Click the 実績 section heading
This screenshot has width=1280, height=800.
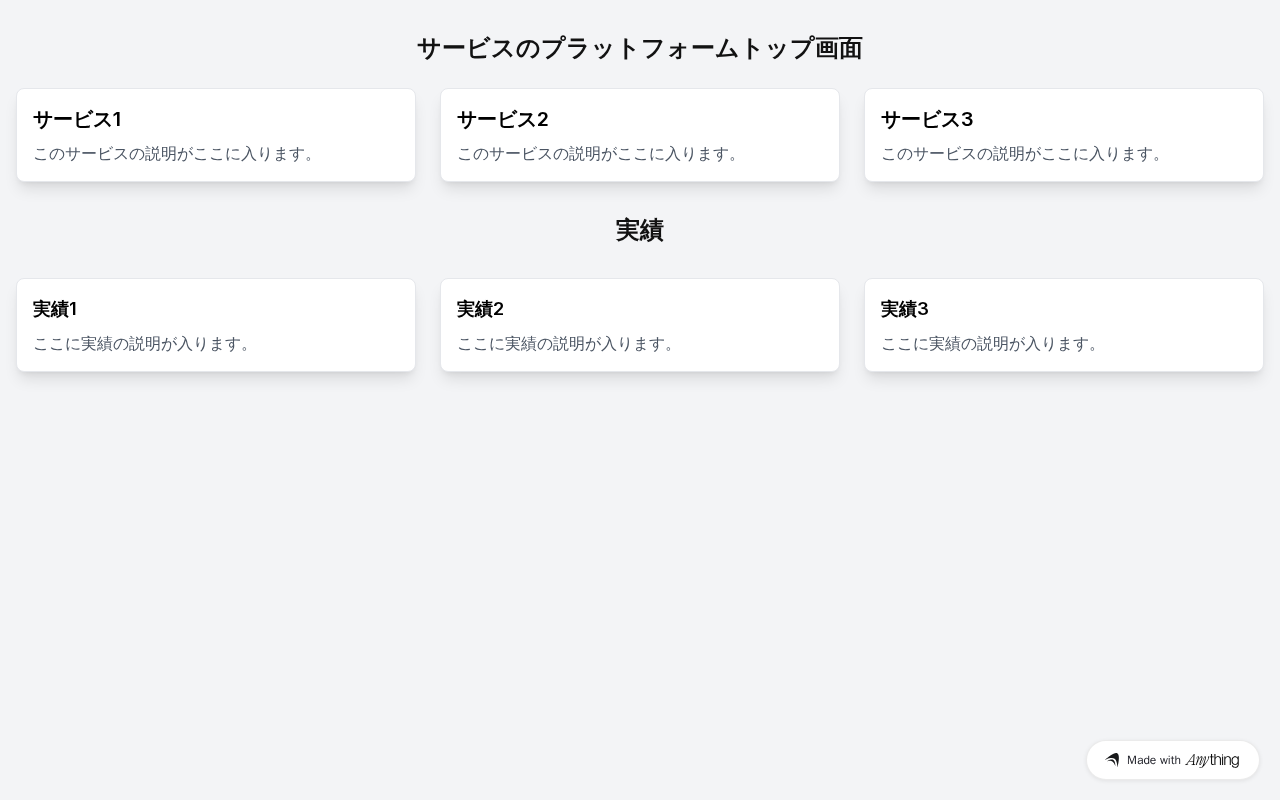point(640,230)
